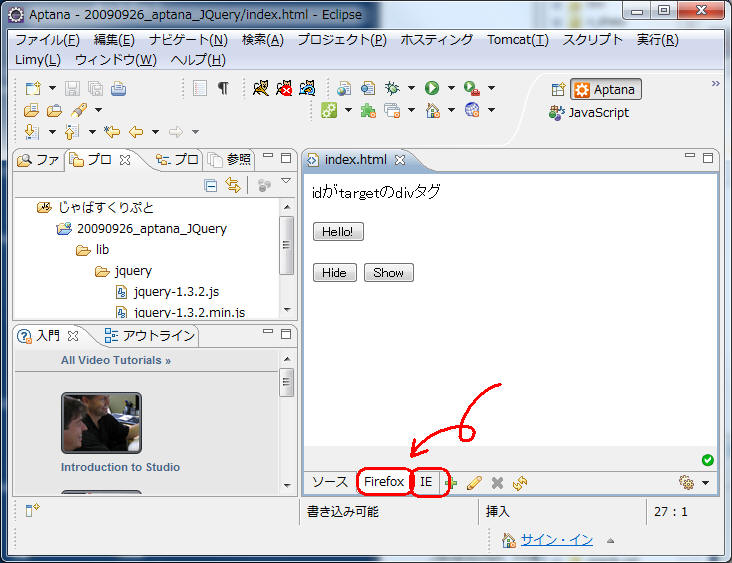Click the refresh icon in the preview bar

pos(519,482)
